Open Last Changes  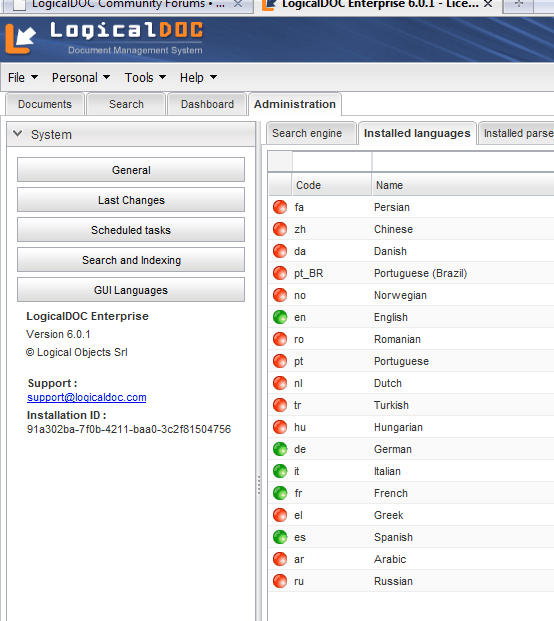point(131,200)
